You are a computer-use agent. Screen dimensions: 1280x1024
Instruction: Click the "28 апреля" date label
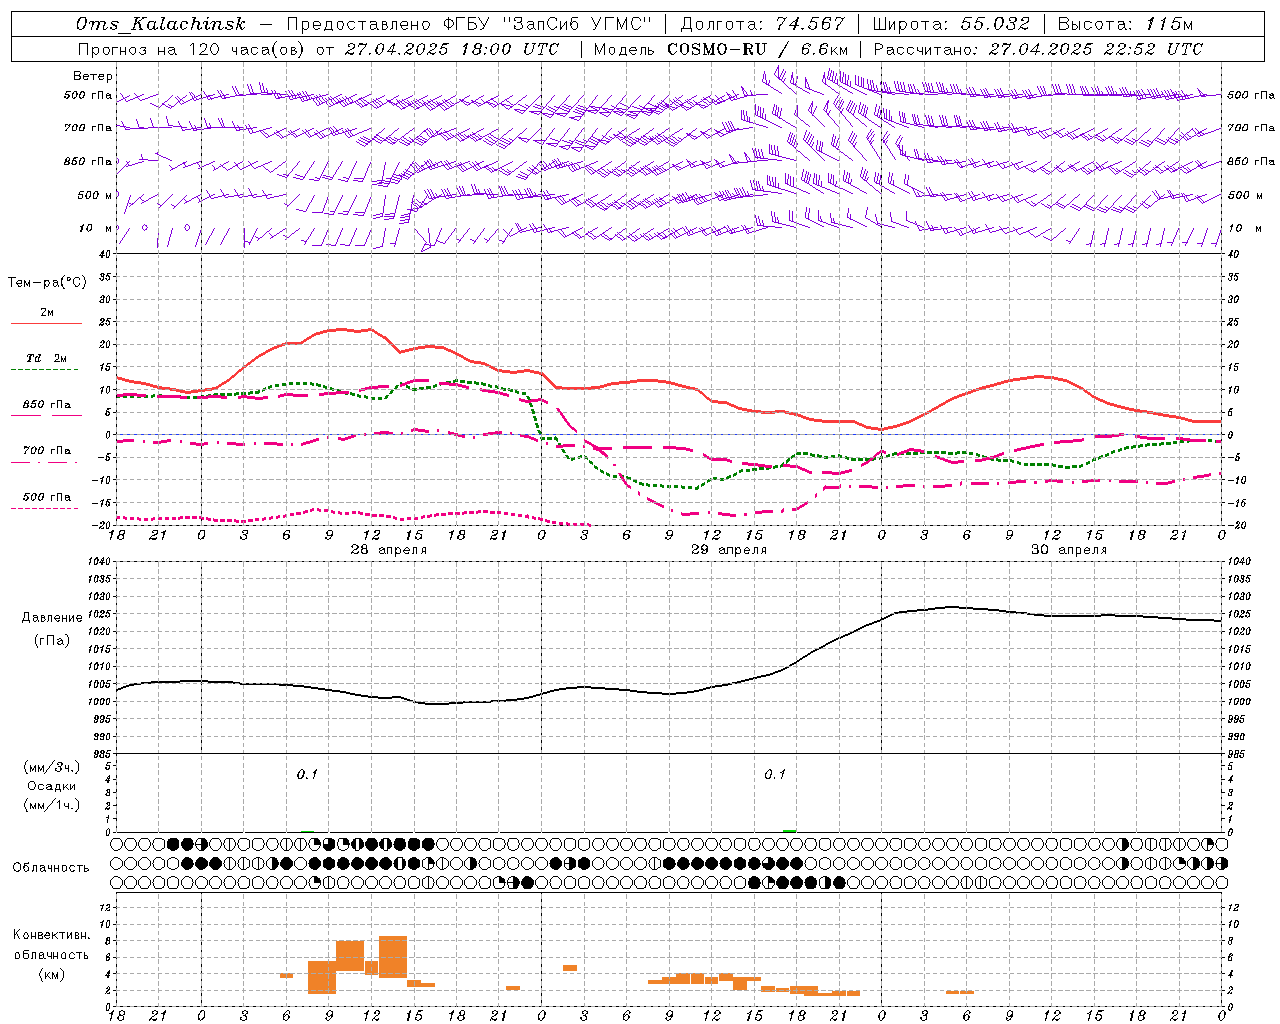[x=388, y=550]
